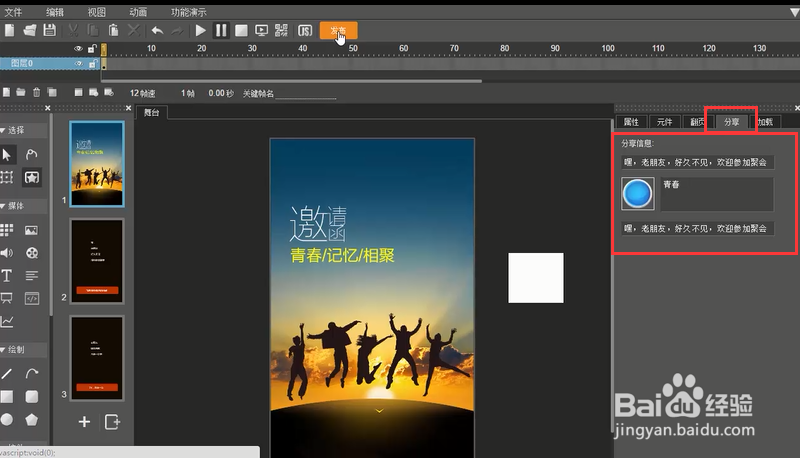
Task: Insert an HTML code embed element
Action: (32, 298)
